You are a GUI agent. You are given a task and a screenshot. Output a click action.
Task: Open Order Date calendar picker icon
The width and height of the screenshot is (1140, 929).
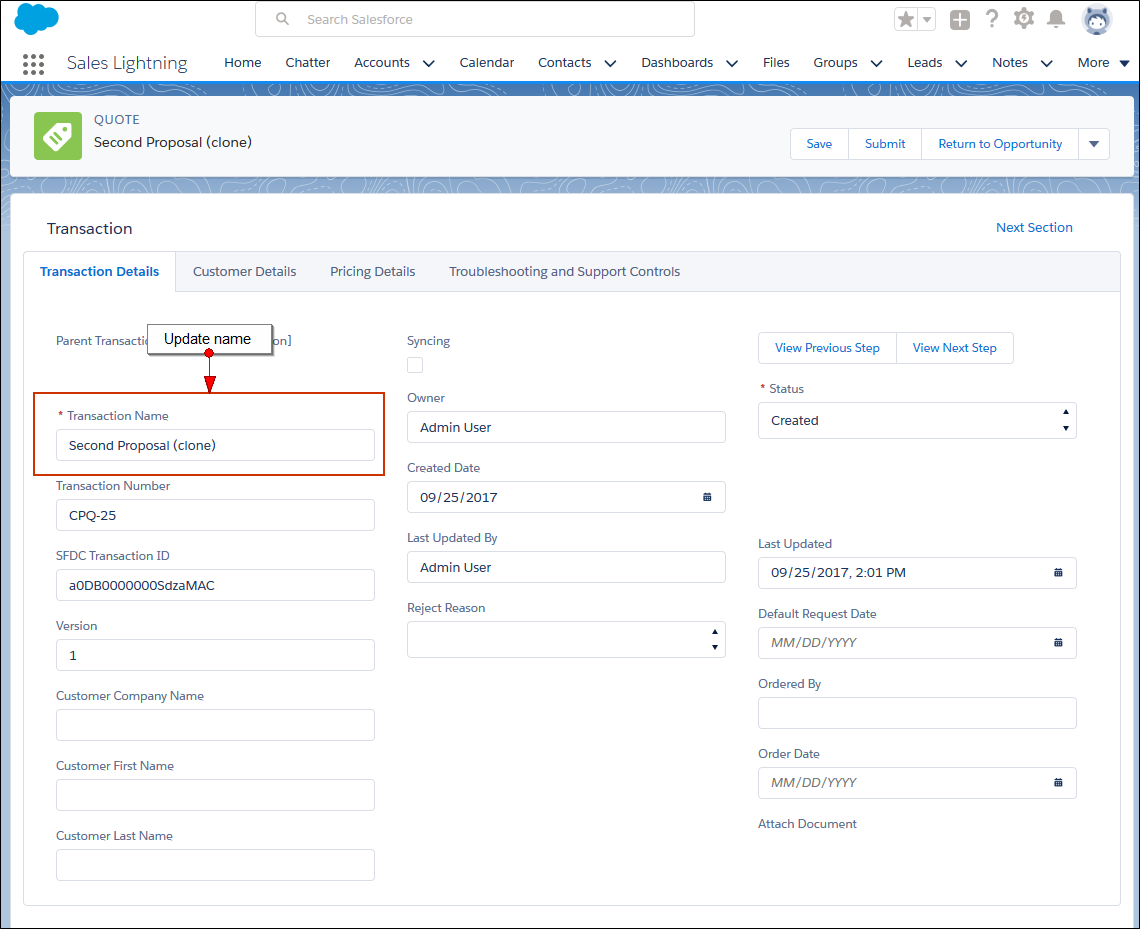tap(1058, 783)
